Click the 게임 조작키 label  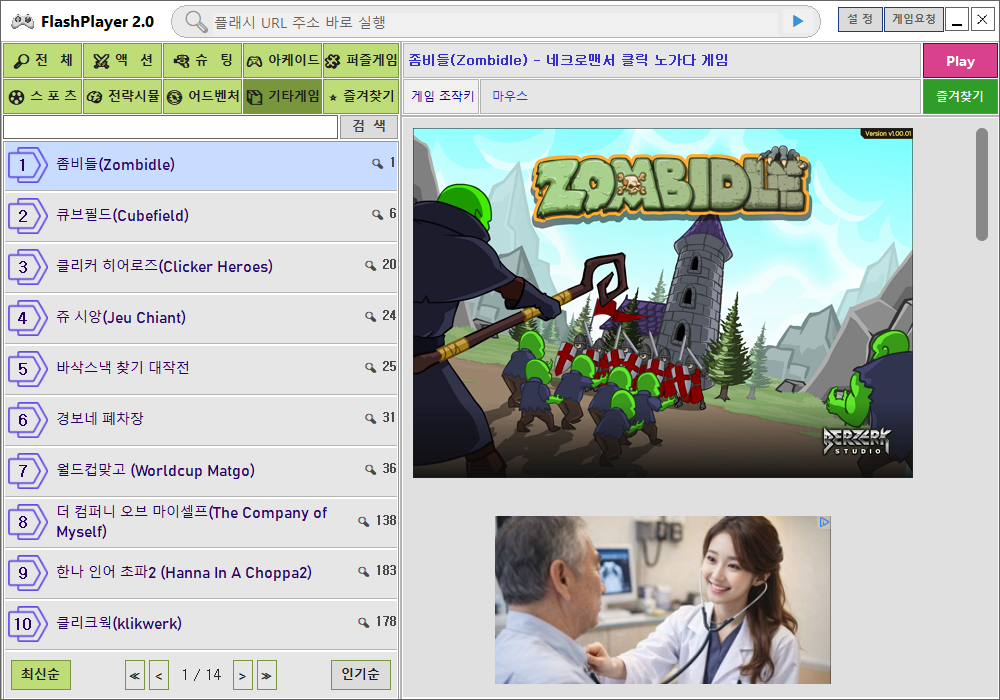pos(443,96)
